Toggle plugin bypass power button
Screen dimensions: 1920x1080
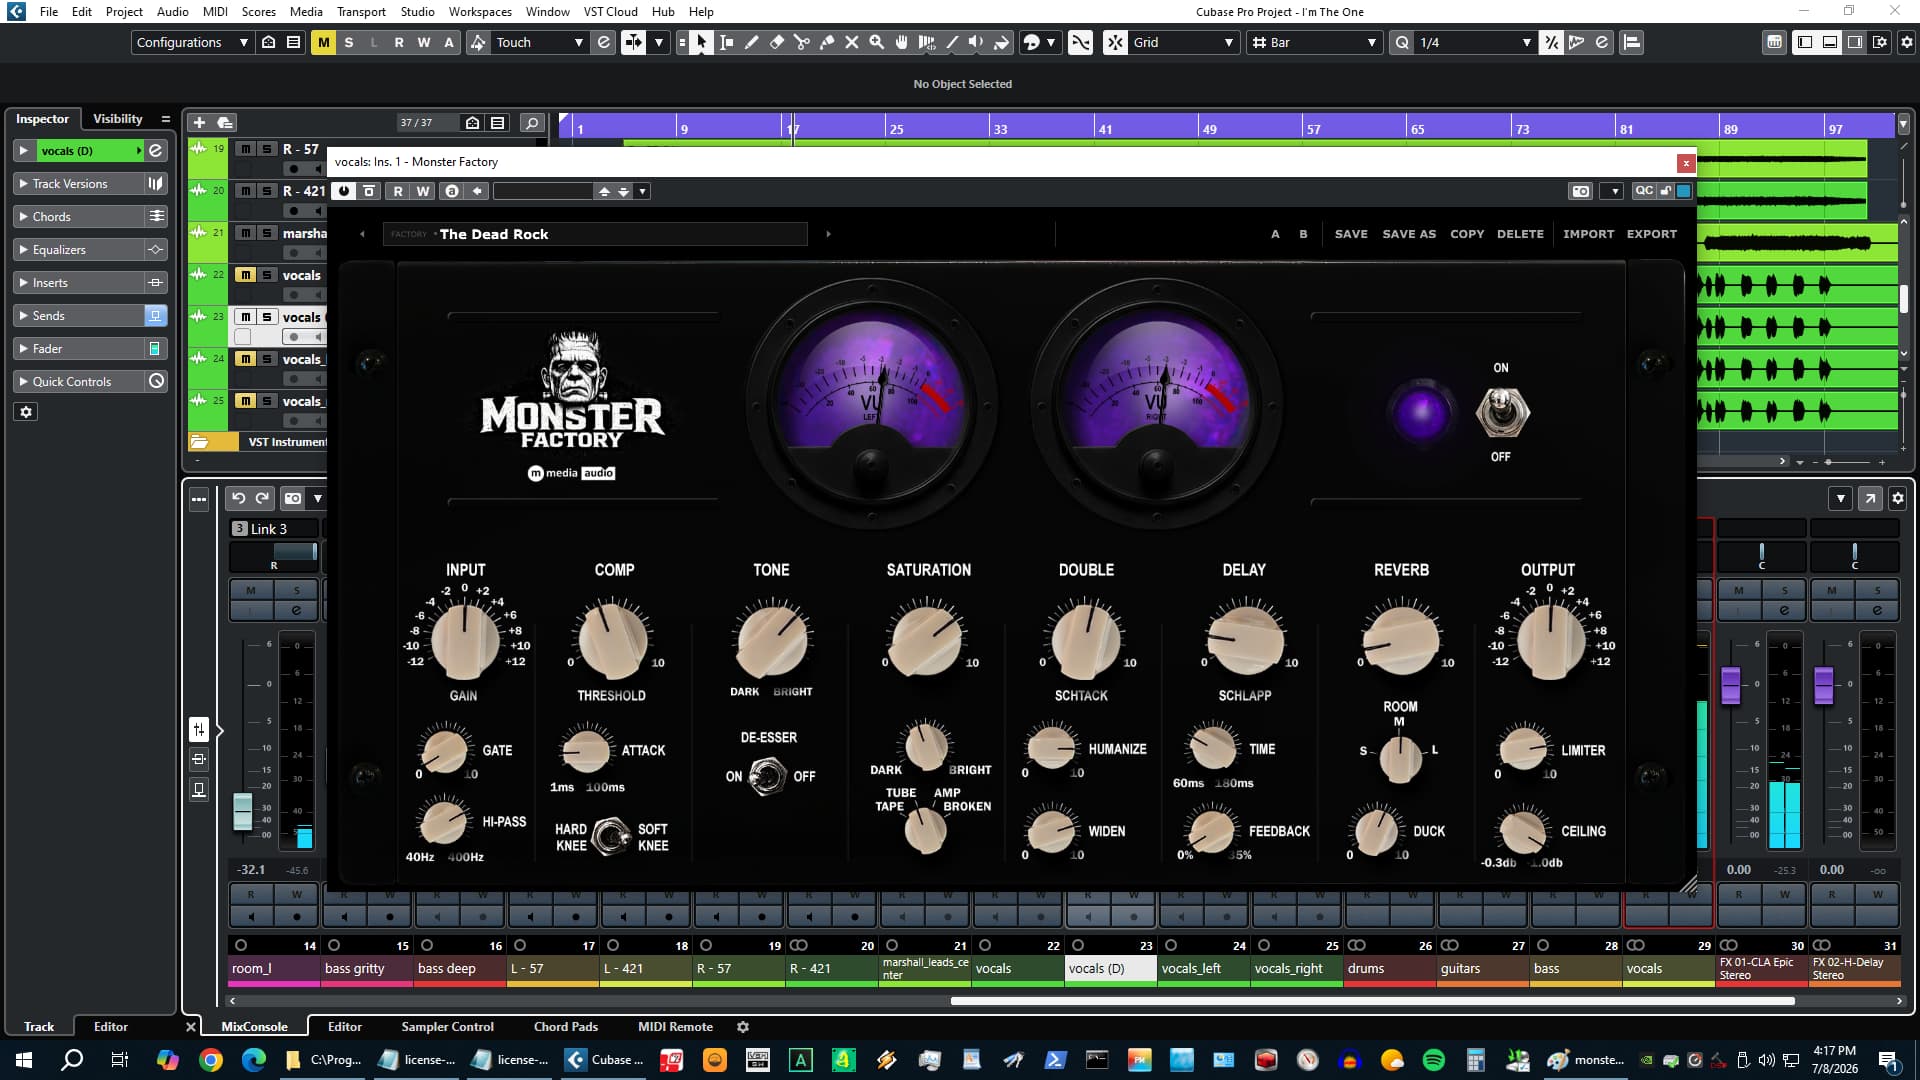[x=344, y=191]
